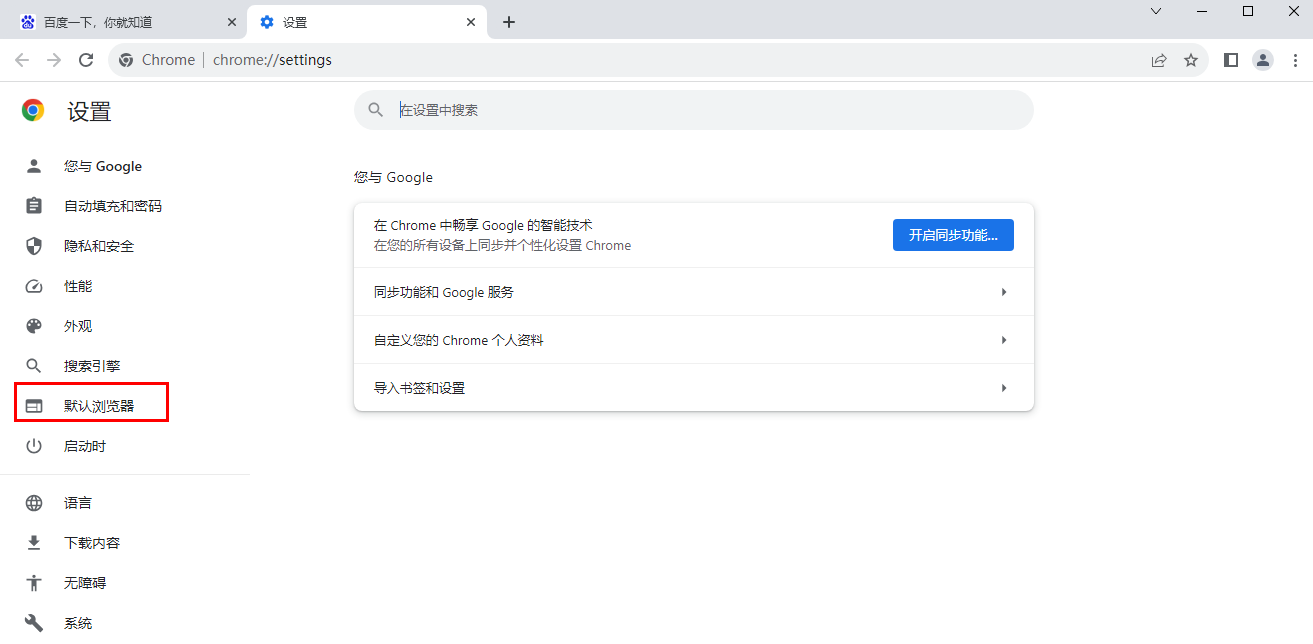Click the 您与 Google section heading

coord(393,177)
